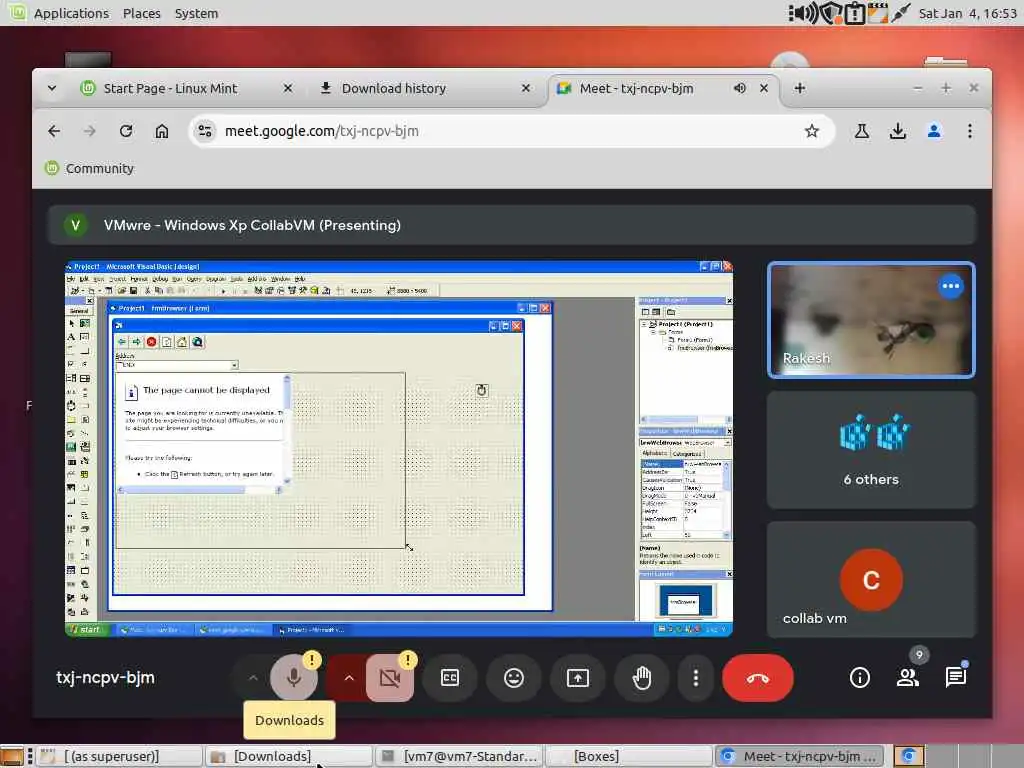Open the Chrome three-dot menu
Image resolution: width=1024 pixels, height=768 pixels.
pyautogui.click(x=970, y=131)
